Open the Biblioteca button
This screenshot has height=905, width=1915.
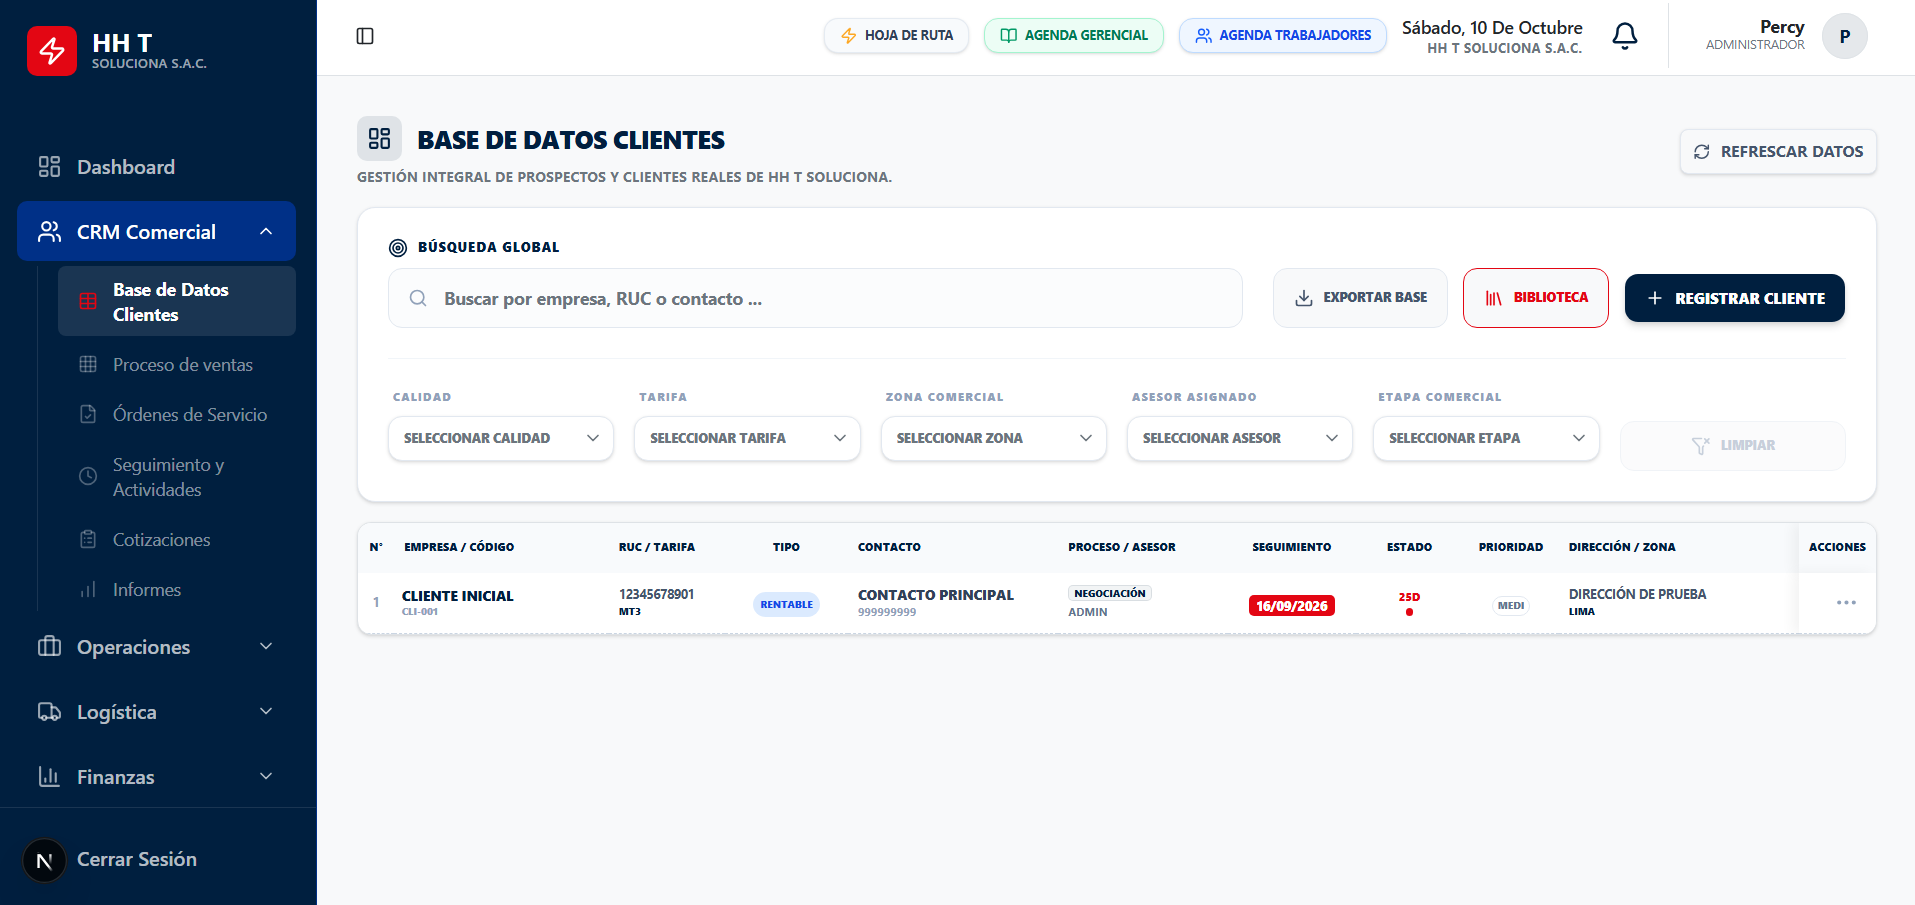coord(1536,298)
